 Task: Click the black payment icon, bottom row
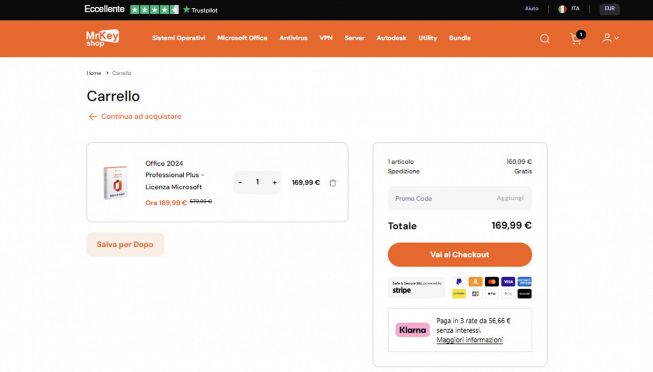pos(524,294)
